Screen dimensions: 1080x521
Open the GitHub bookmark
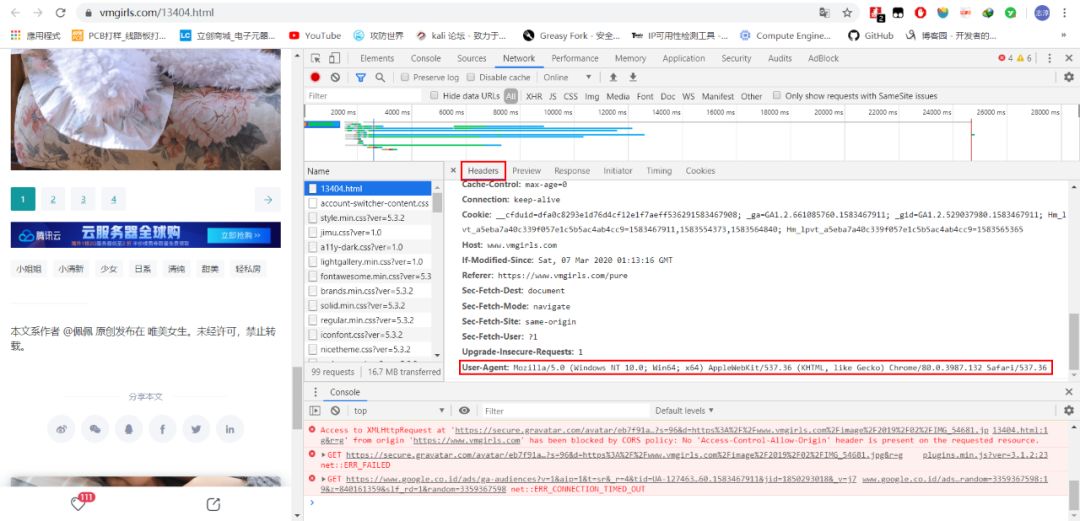click(x=871, y=35)
